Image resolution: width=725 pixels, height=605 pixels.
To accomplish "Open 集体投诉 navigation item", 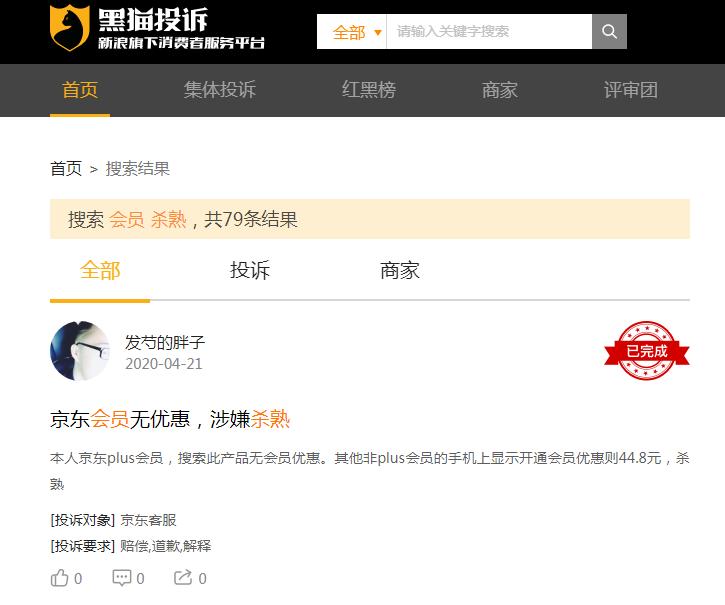I will 220,90.
